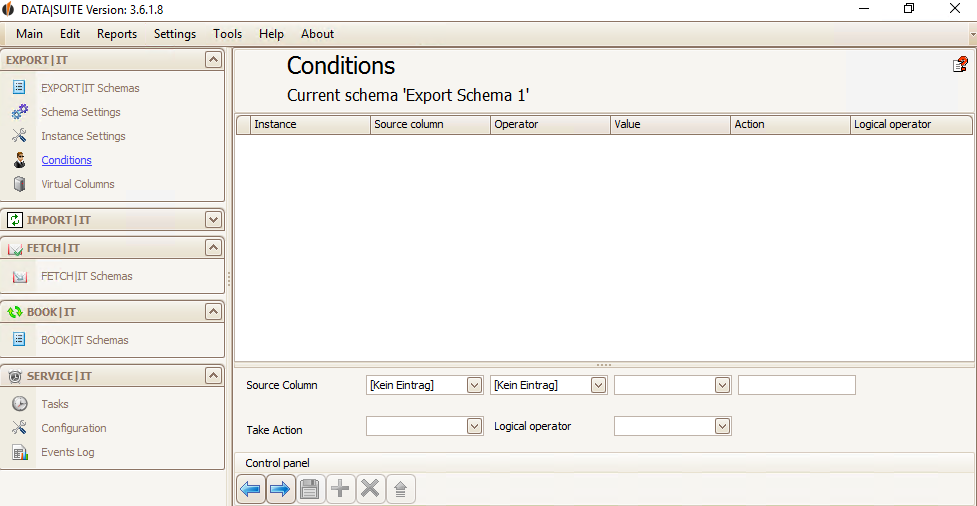
Task: Open BOOK|IT Schemas link
Action: tap(85, 340)
